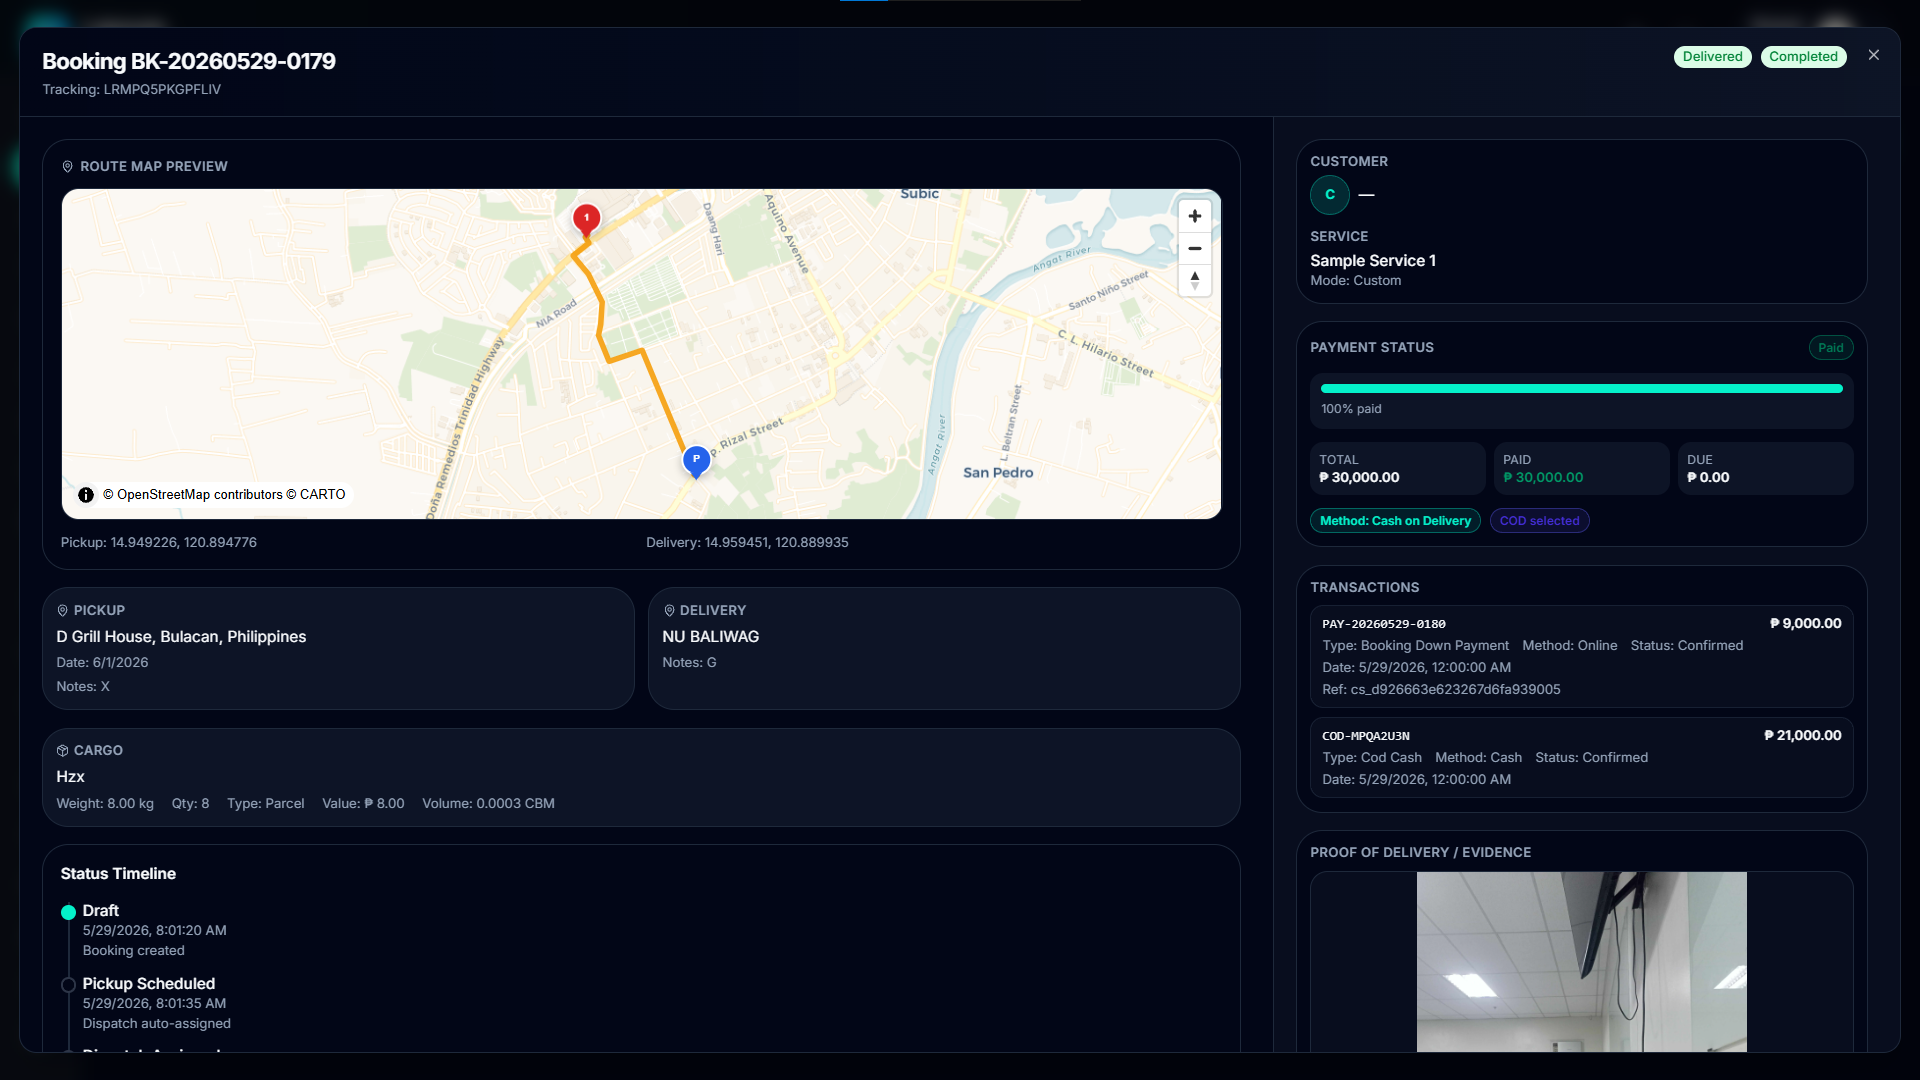Click the Completed status badge
This screenshot has height=1080, width=1920.
point(1803,57)
